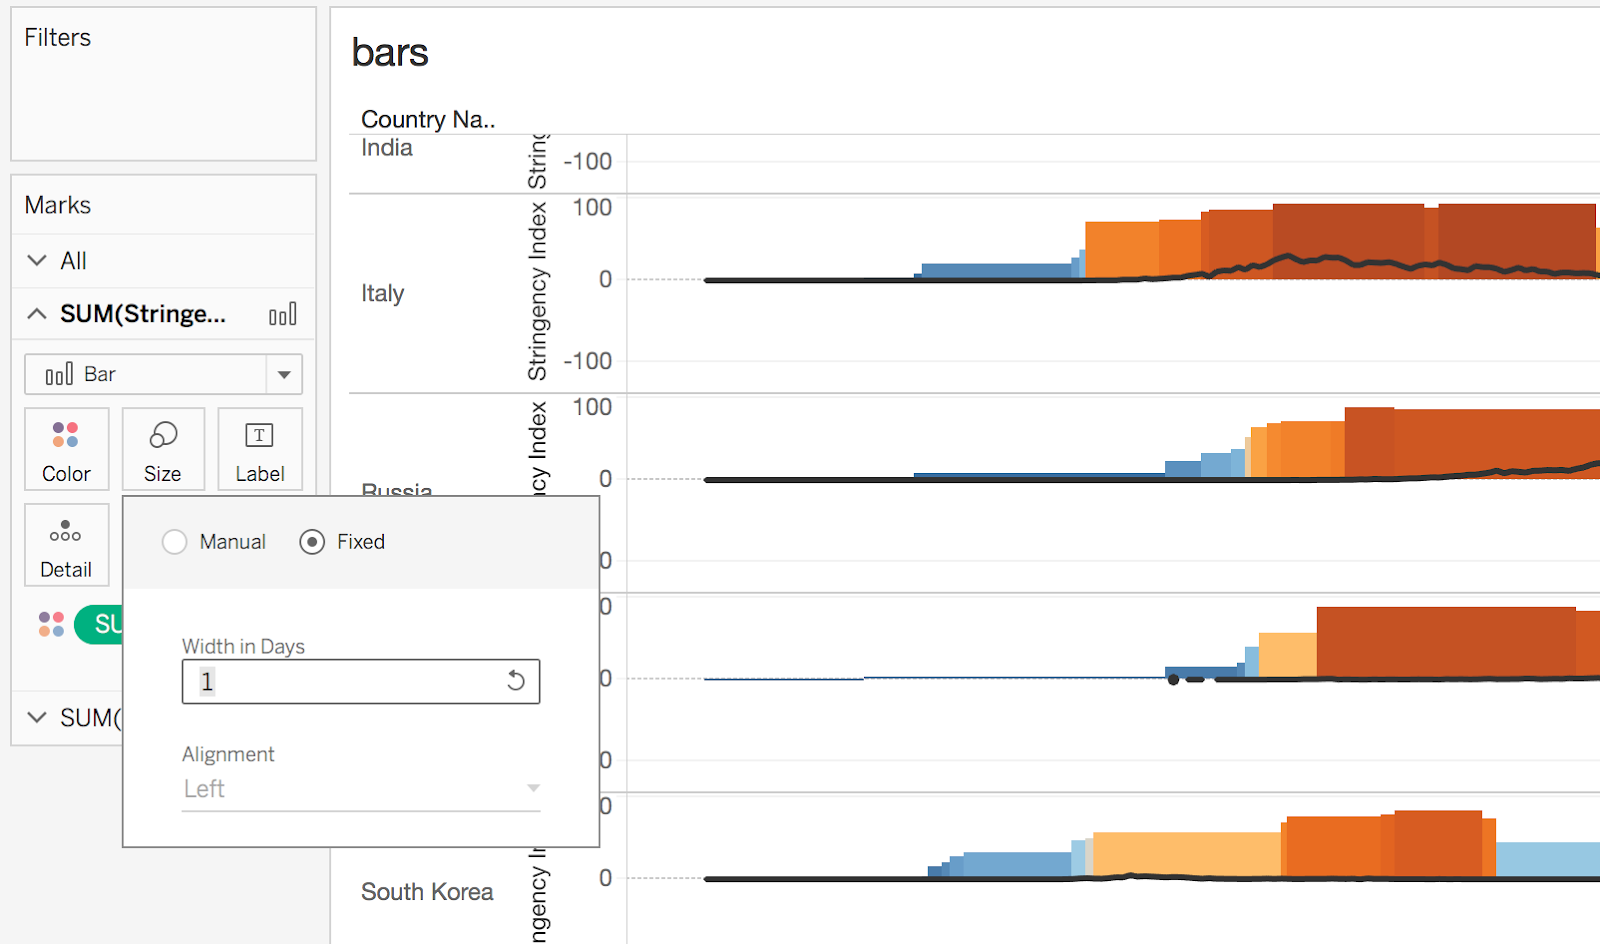Expand the lower SUM marks section
The height and width of the screenshot is (944, 1600).
[37, 717]
